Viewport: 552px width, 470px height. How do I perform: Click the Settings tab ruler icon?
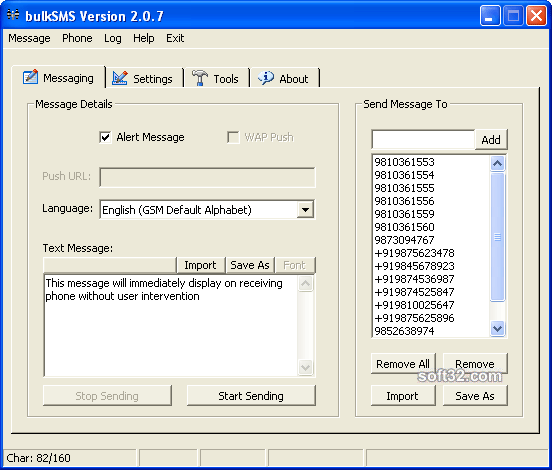click(120, 78)
